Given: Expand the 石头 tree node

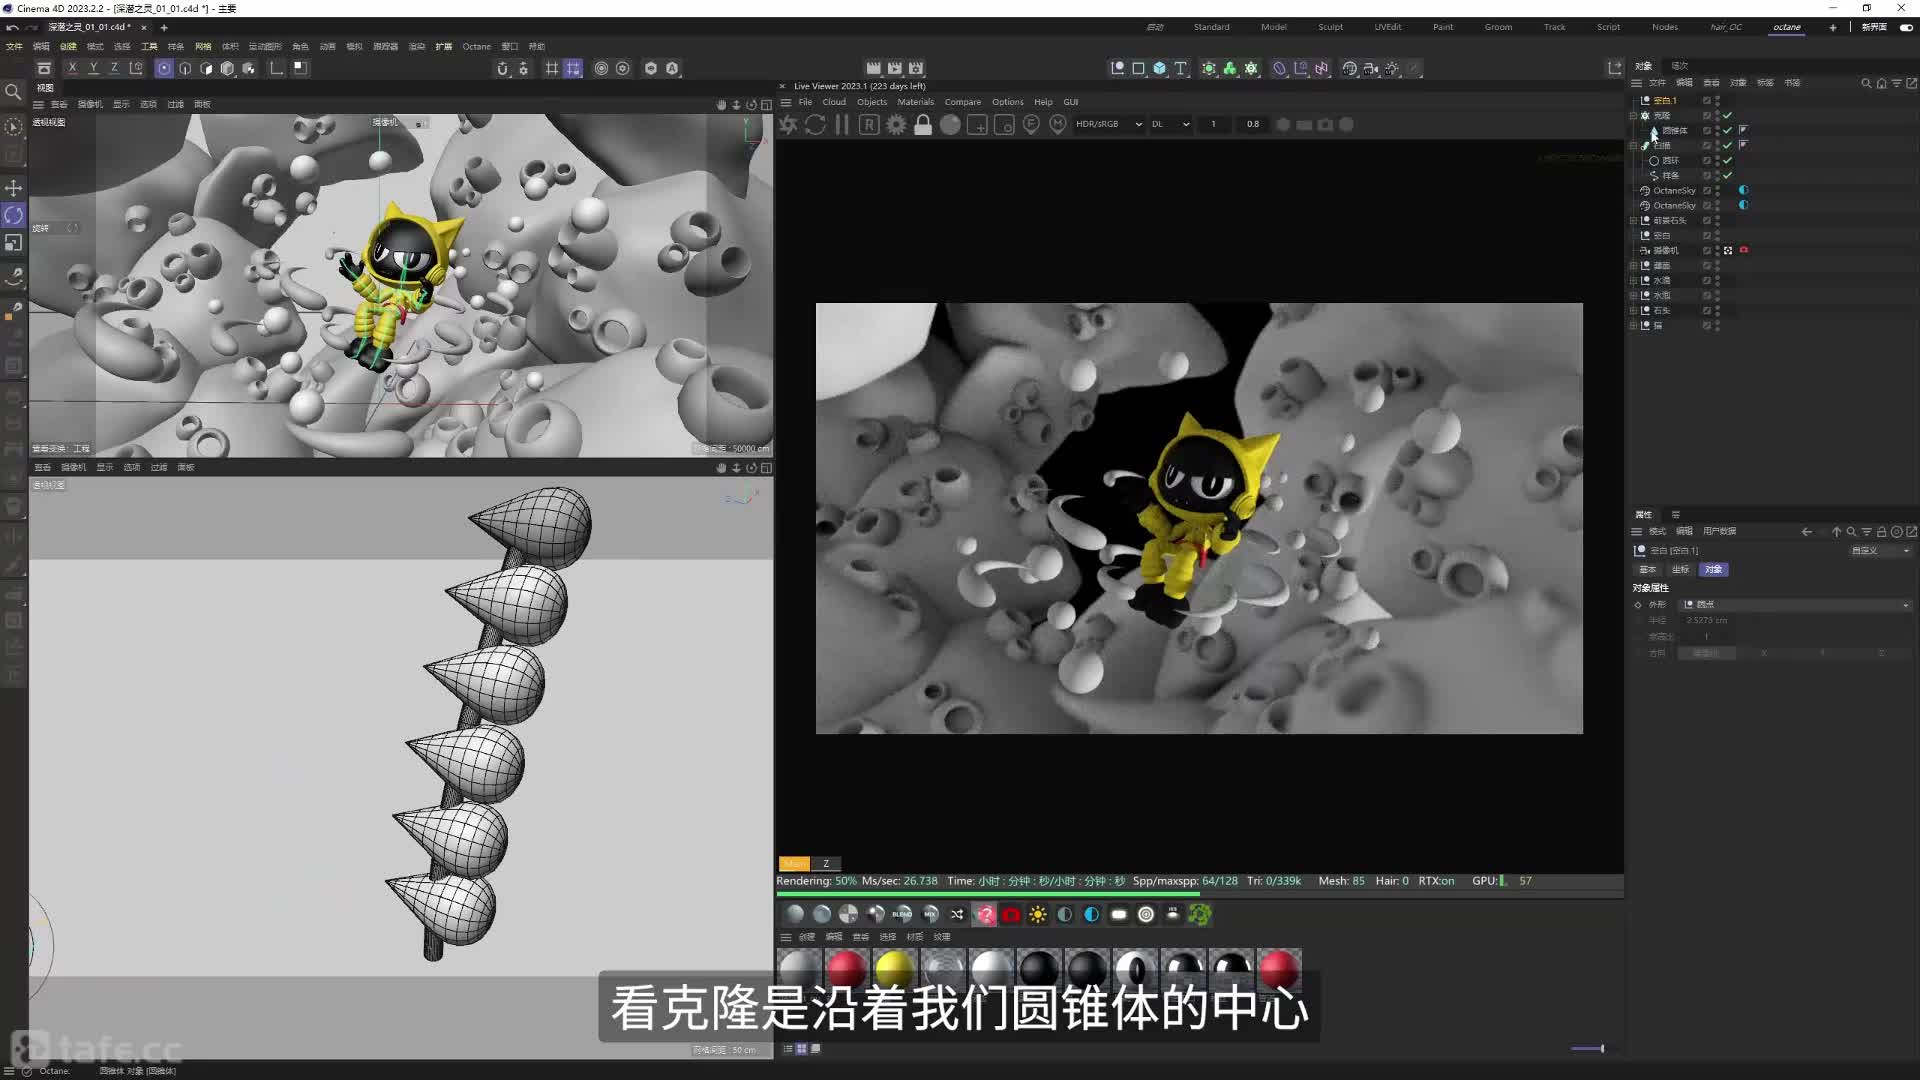Looking at the screenshot, I should click(x=1633, y=311).
